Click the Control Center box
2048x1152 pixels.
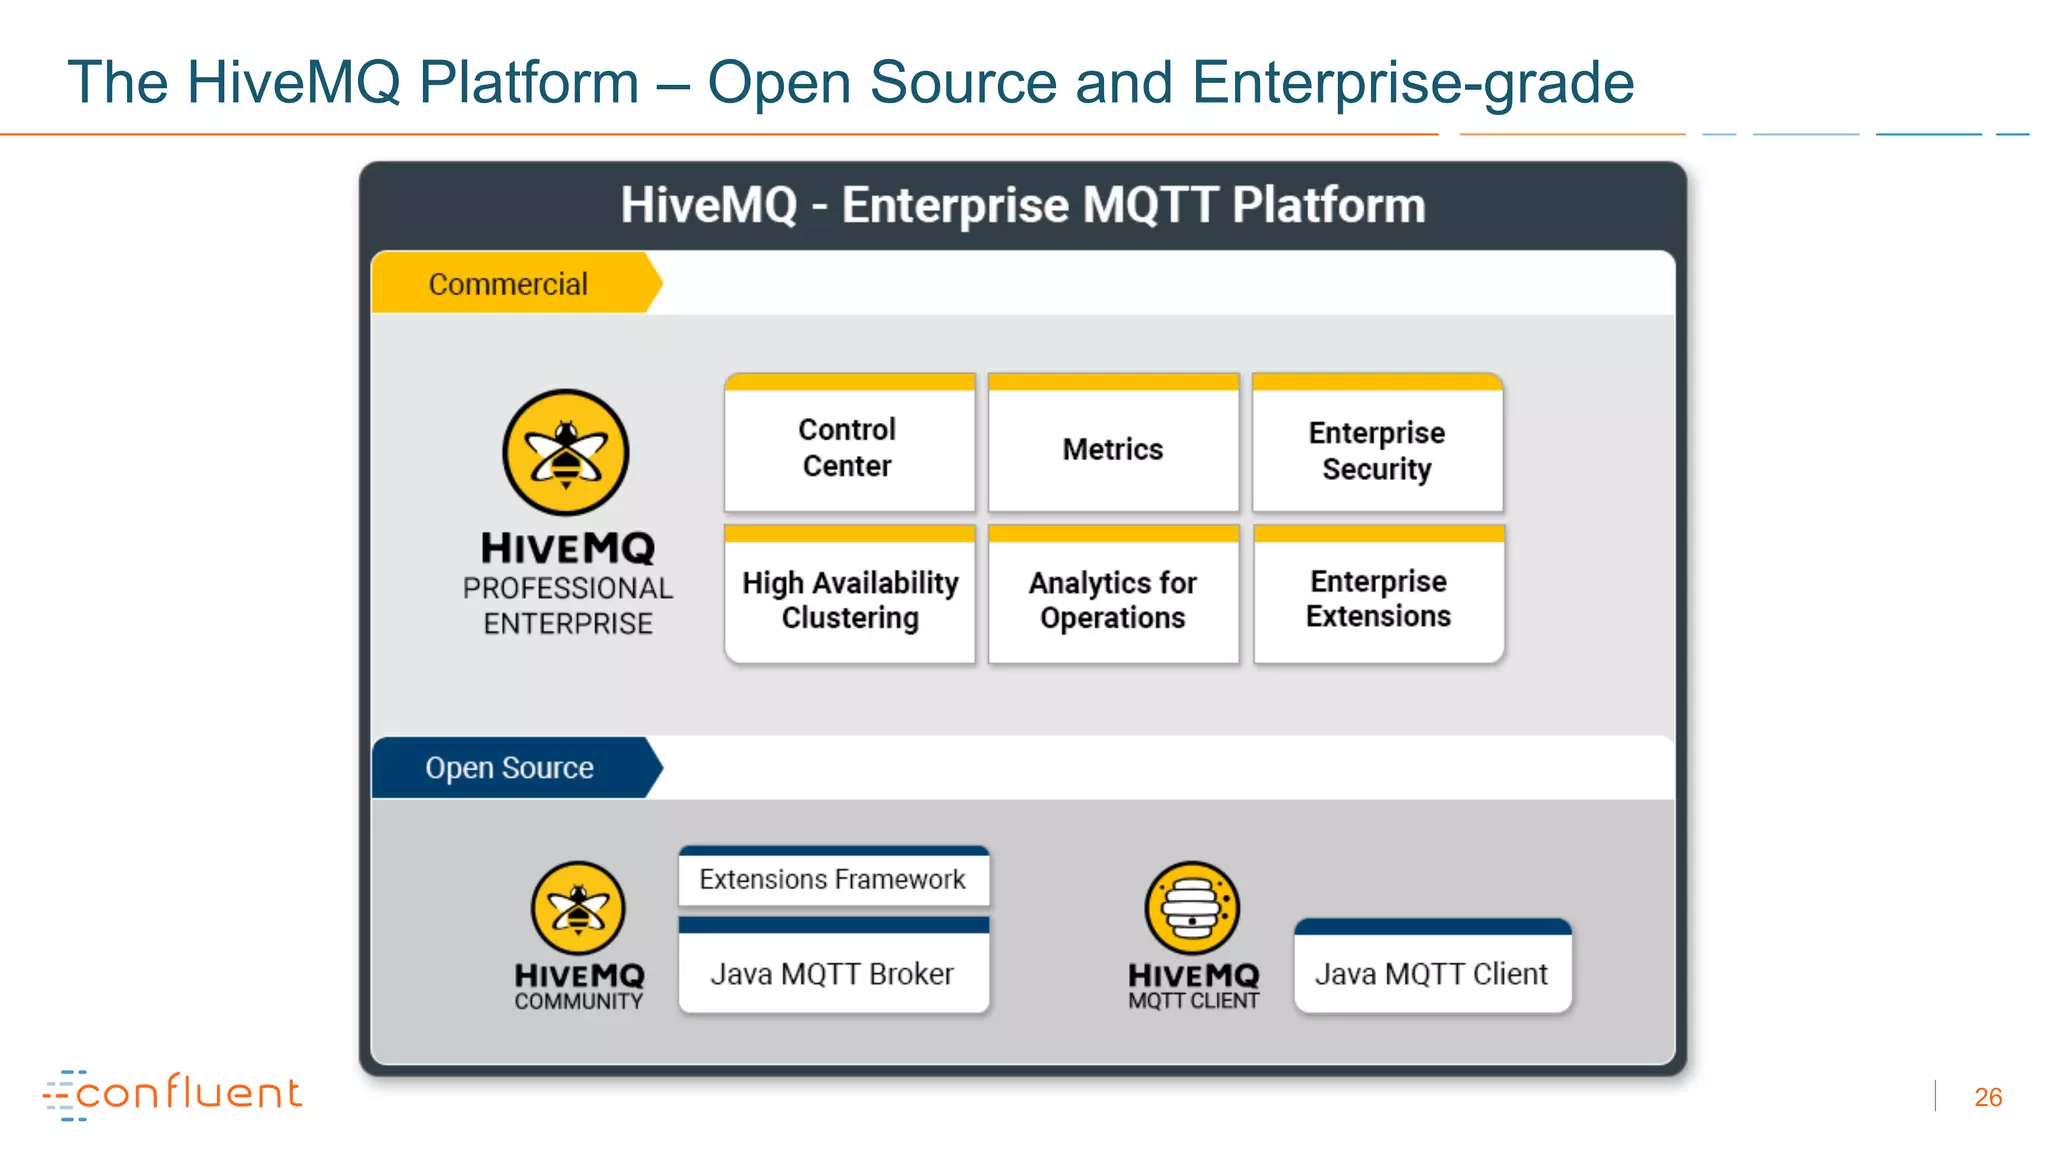pyautogui.click(x=849, y=448)
